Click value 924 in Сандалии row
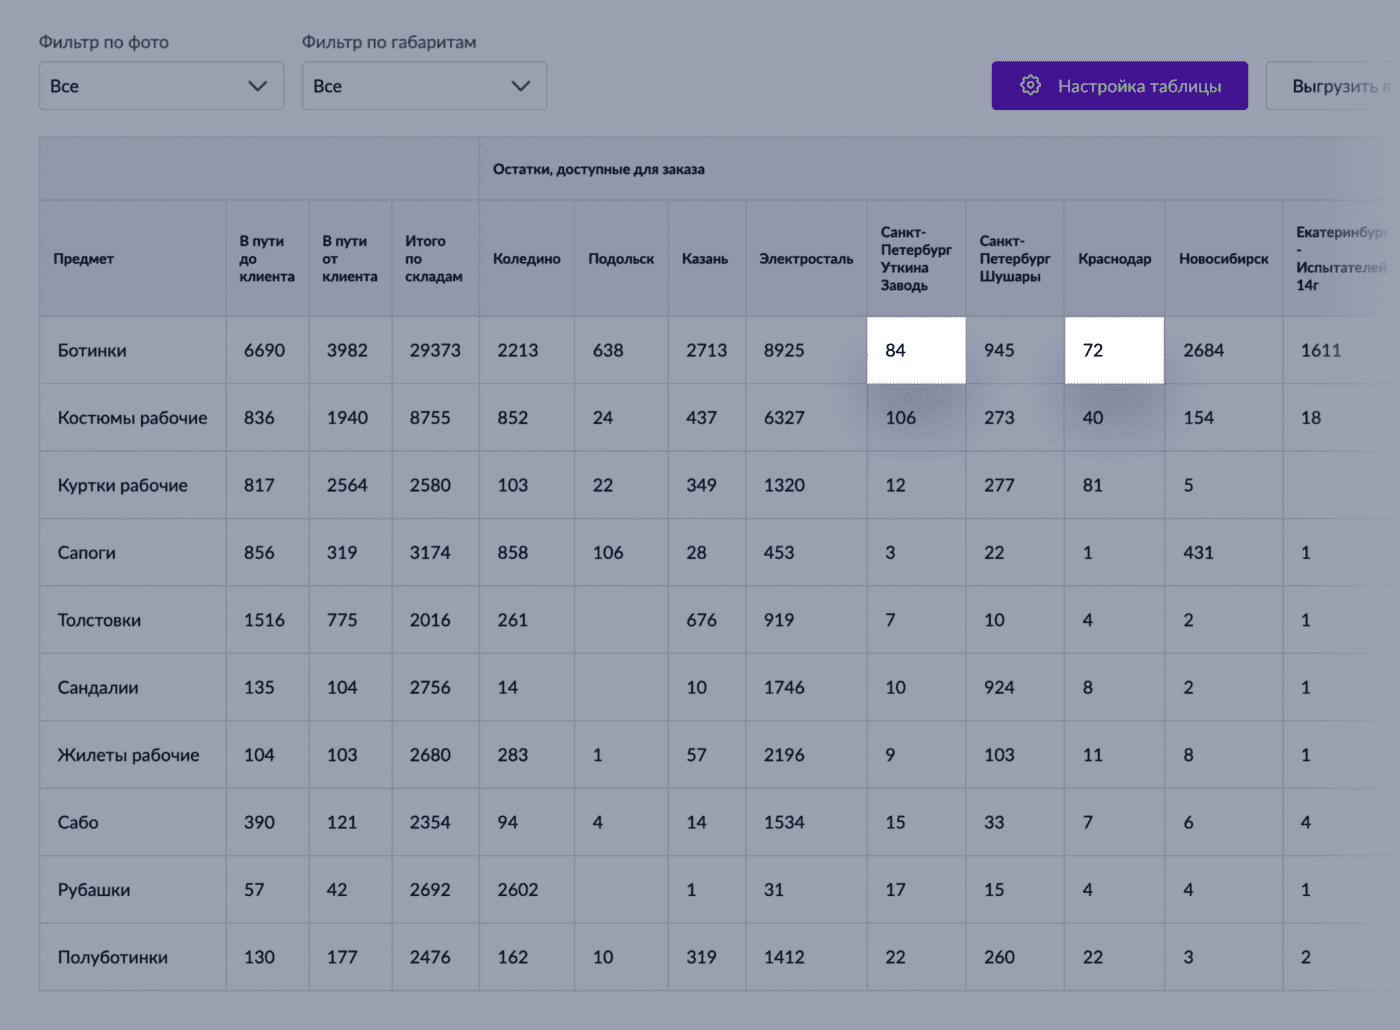 click(999, 687)
